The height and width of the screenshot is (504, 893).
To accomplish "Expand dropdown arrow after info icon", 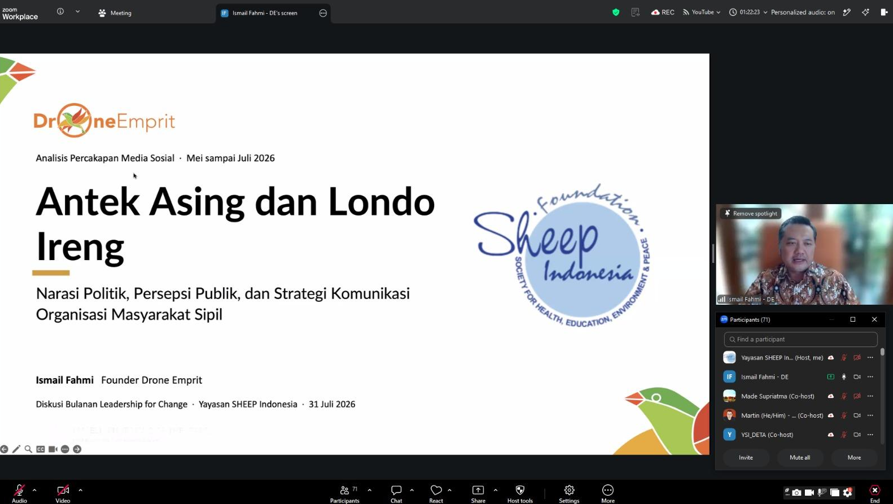I will click(x=77, y=11).
